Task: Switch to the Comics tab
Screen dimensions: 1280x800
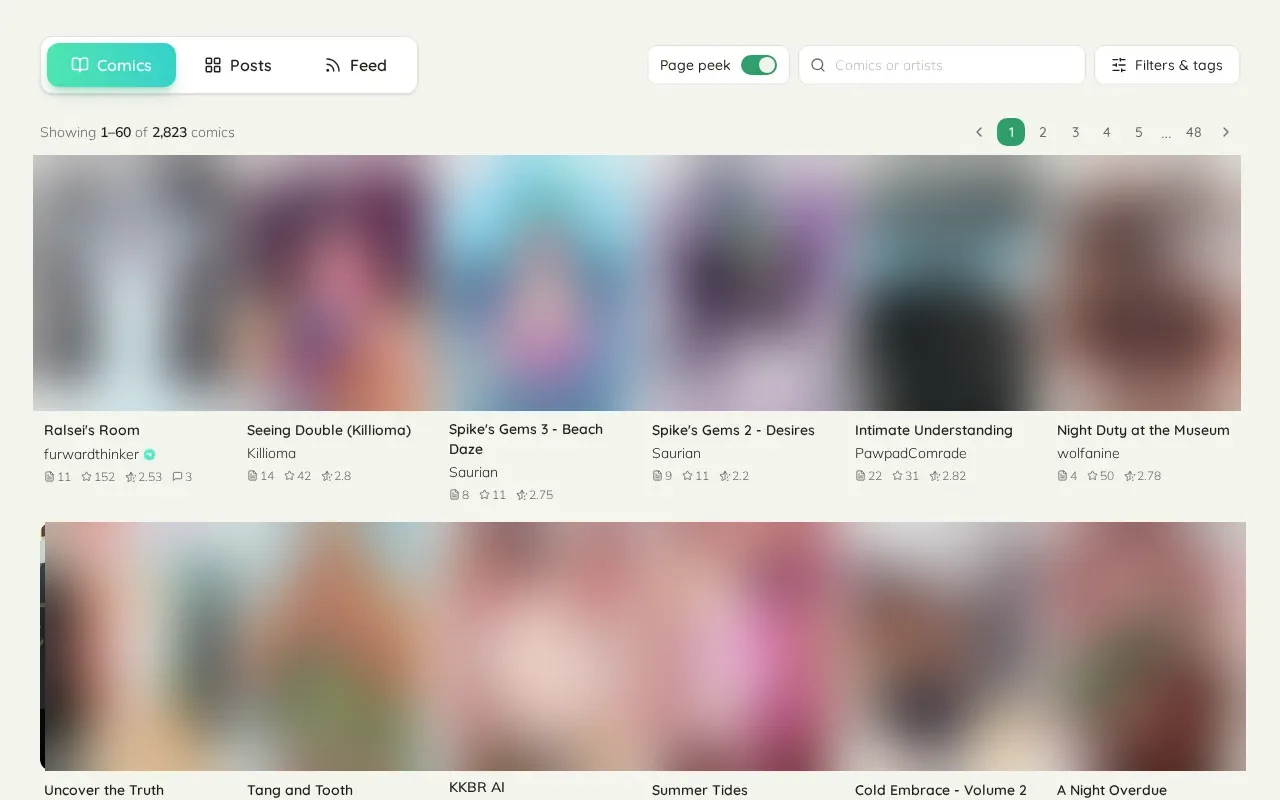Action: tap(111, 65)
